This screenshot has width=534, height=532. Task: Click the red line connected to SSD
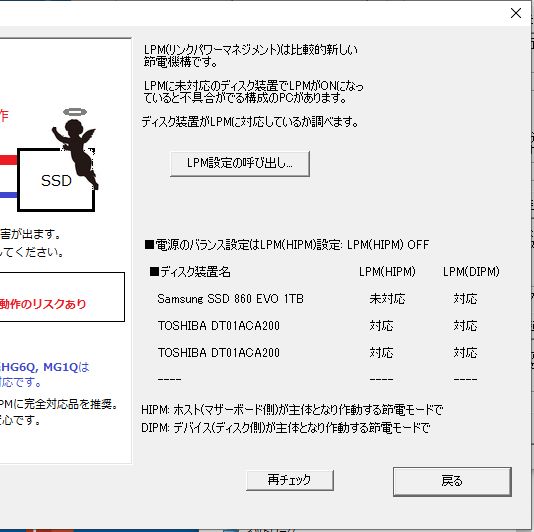[9, 160]
